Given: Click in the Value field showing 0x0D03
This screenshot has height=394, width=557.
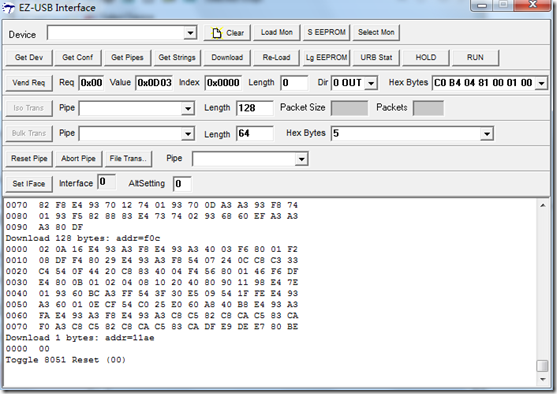Looking at the screenshot, I should click(x=154, y=83).
